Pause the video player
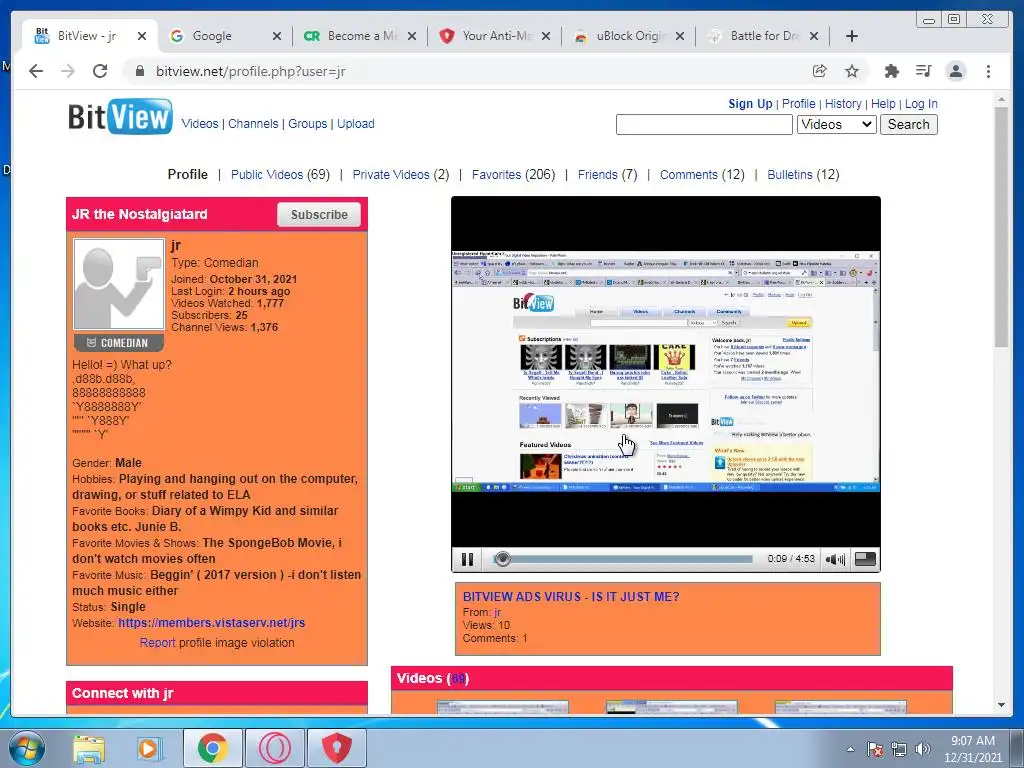 (468, 559)
